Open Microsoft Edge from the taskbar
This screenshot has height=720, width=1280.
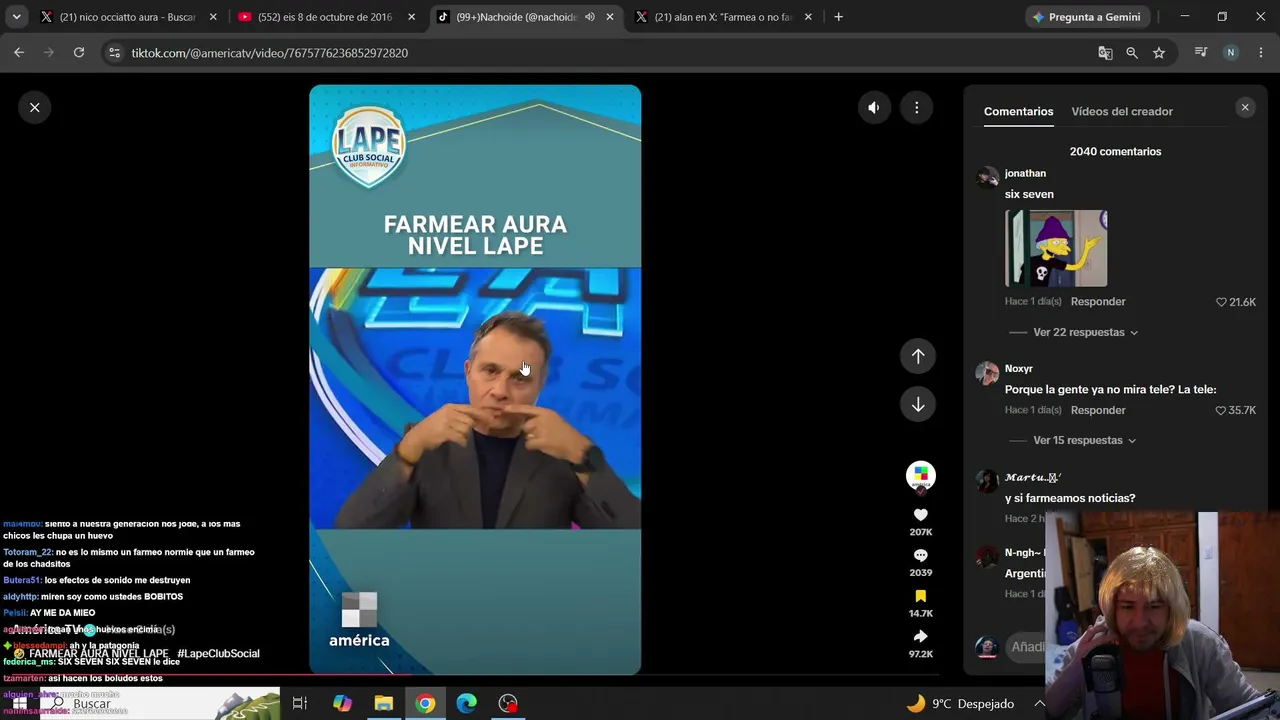[467, 703]
